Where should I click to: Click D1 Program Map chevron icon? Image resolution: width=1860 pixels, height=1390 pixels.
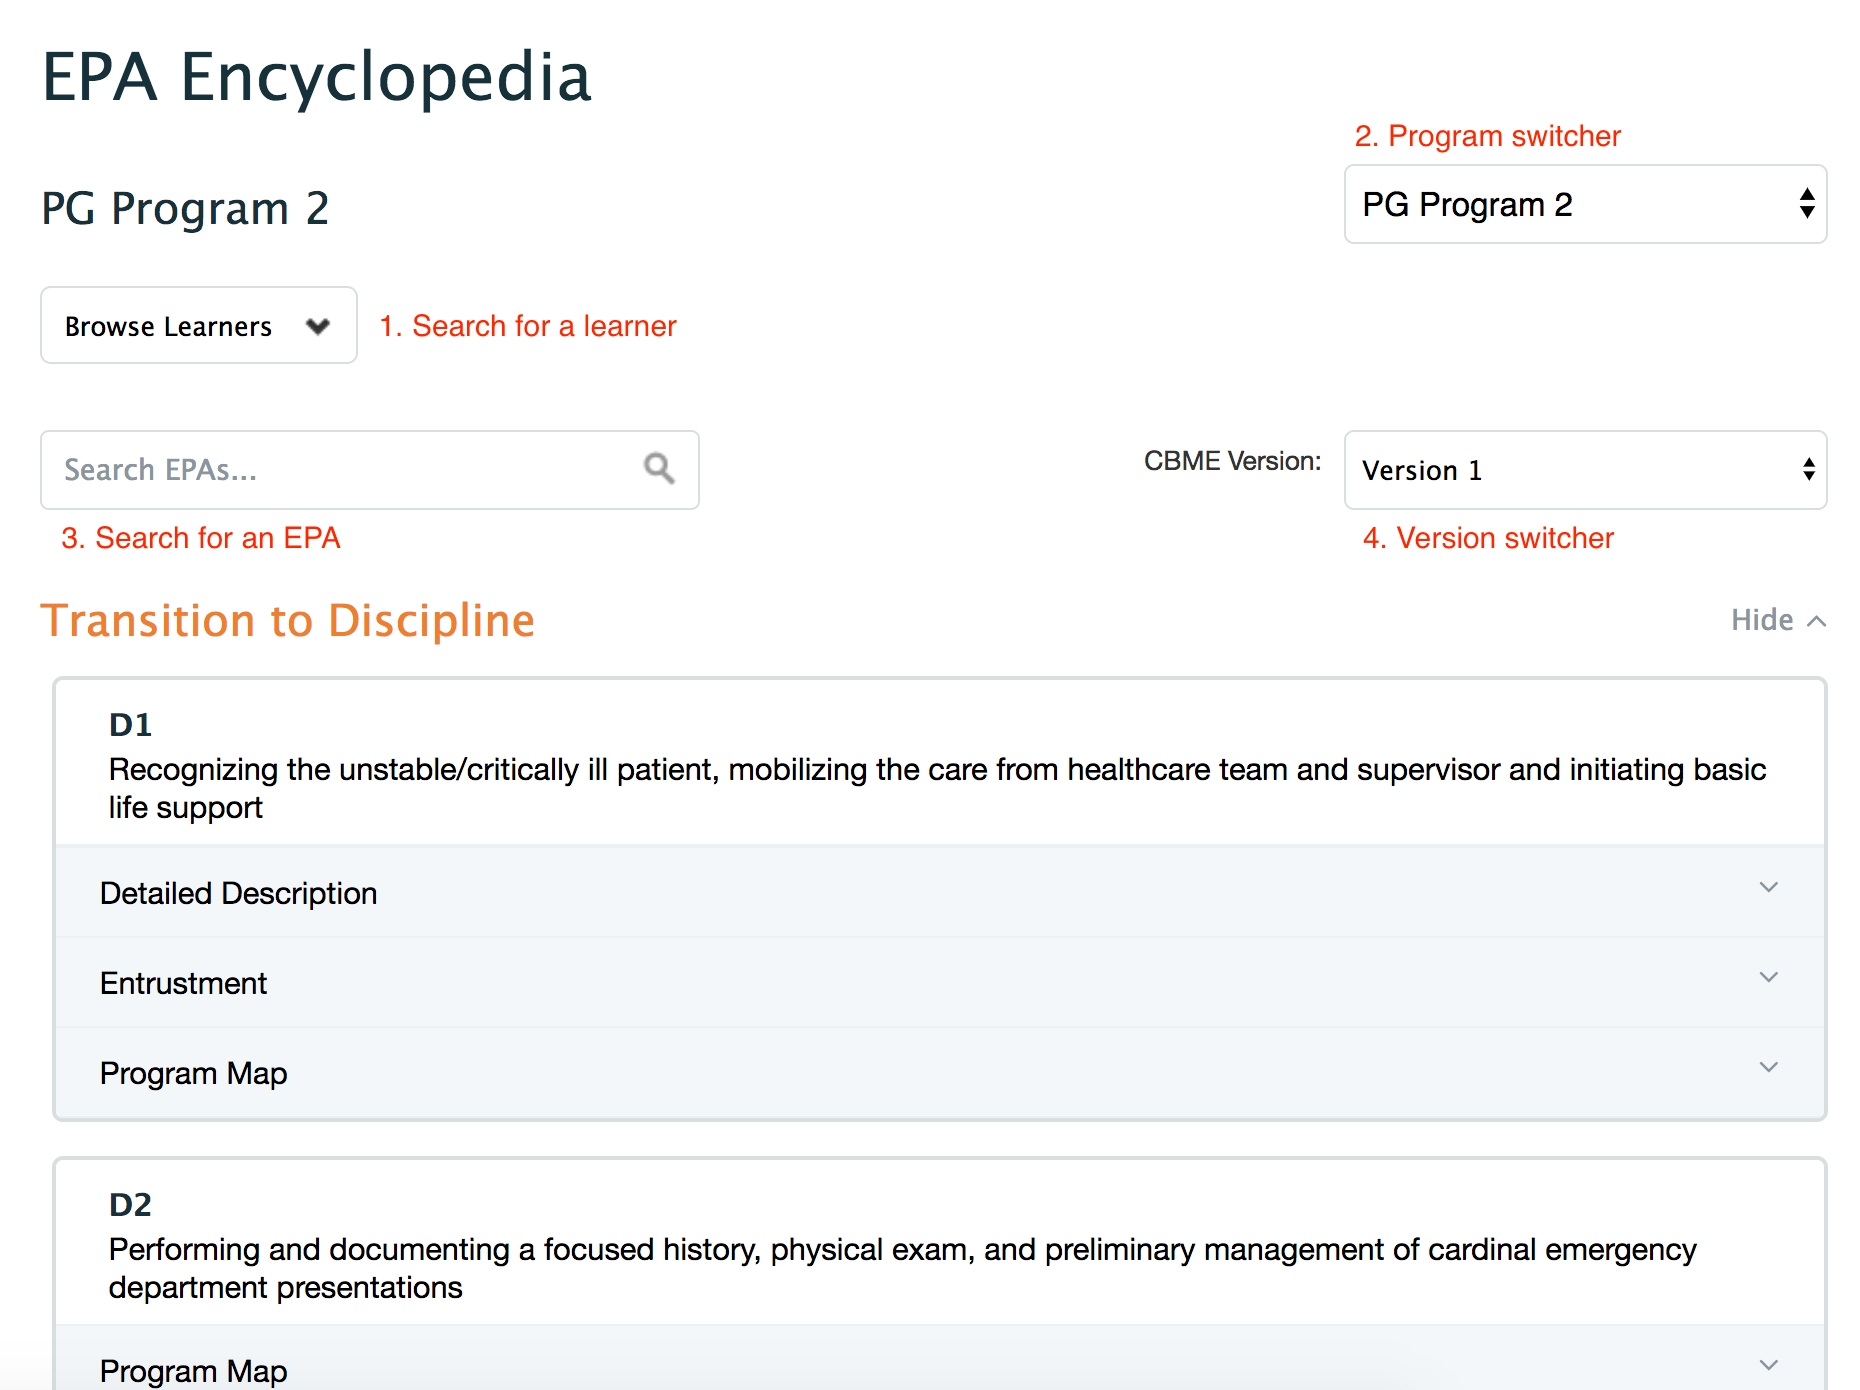tap(1768, 1068)
